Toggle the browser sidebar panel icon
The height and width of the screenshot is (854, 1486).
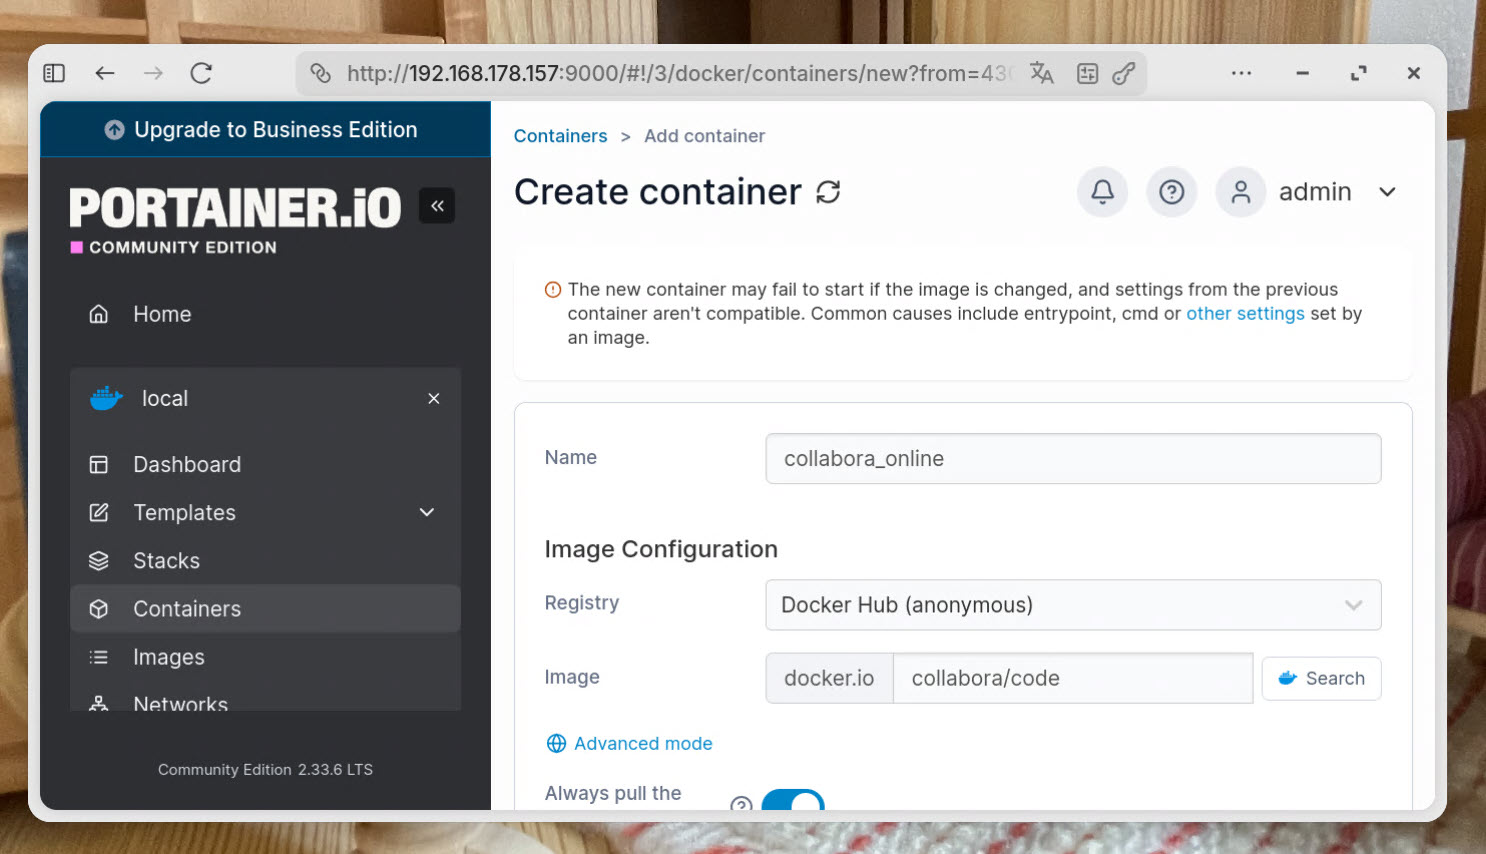[x=54, y=73]
